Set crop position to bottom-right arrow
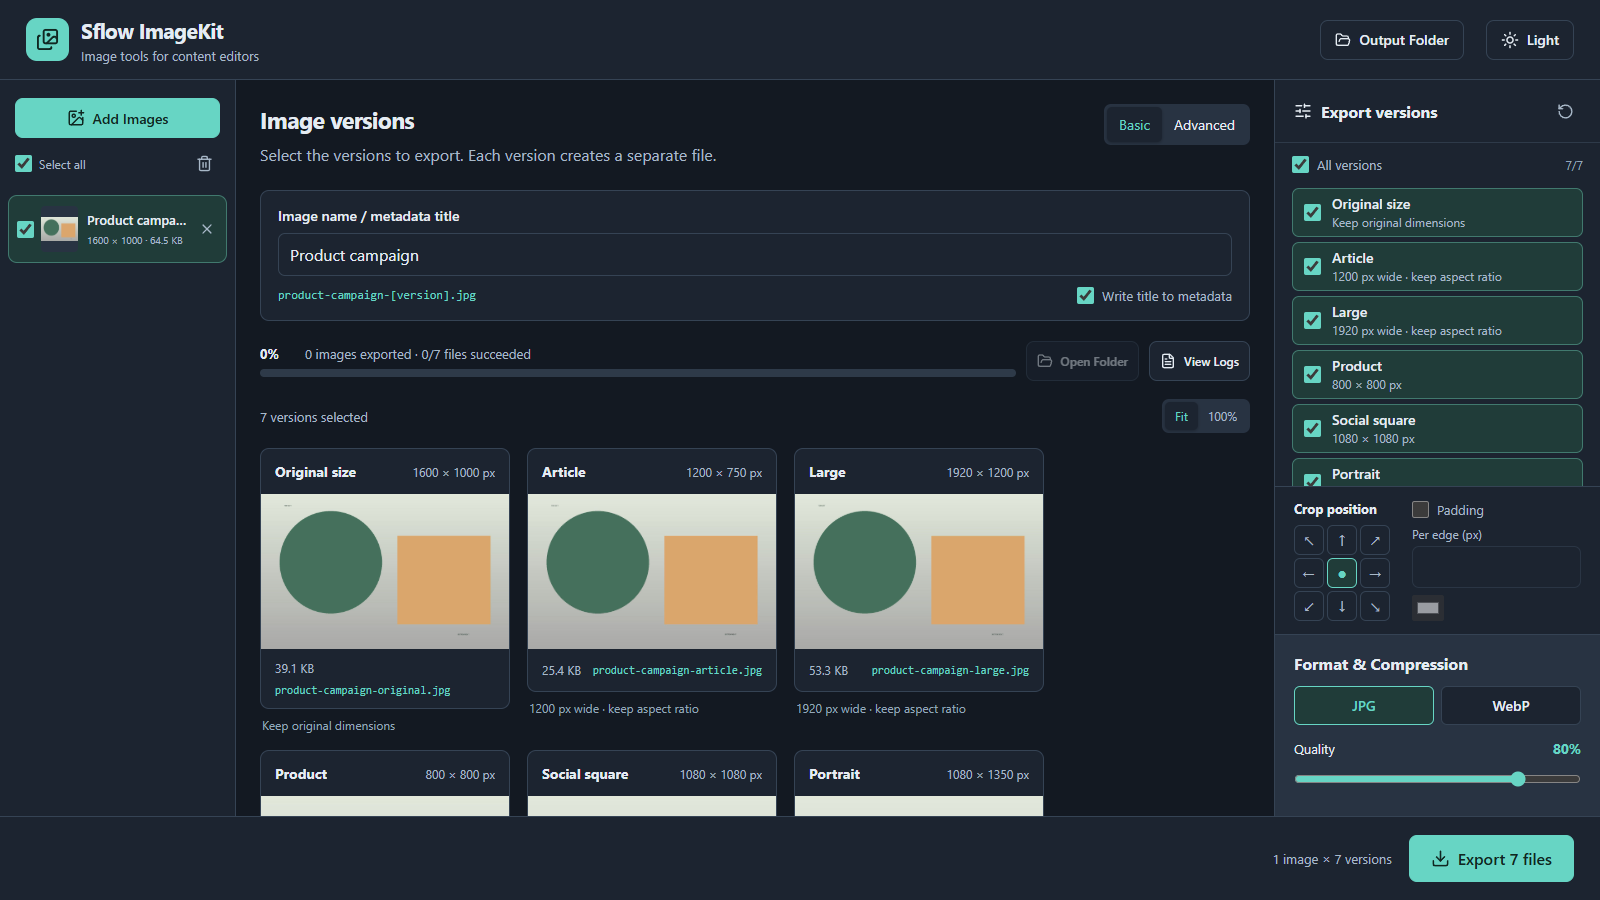Screen dimensions: 1600x900 pyautogui.click(x=1375, y=607)
